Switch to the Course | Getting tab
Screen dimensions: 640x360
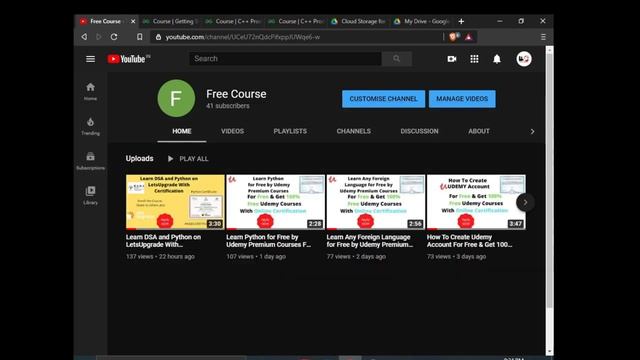171,21
